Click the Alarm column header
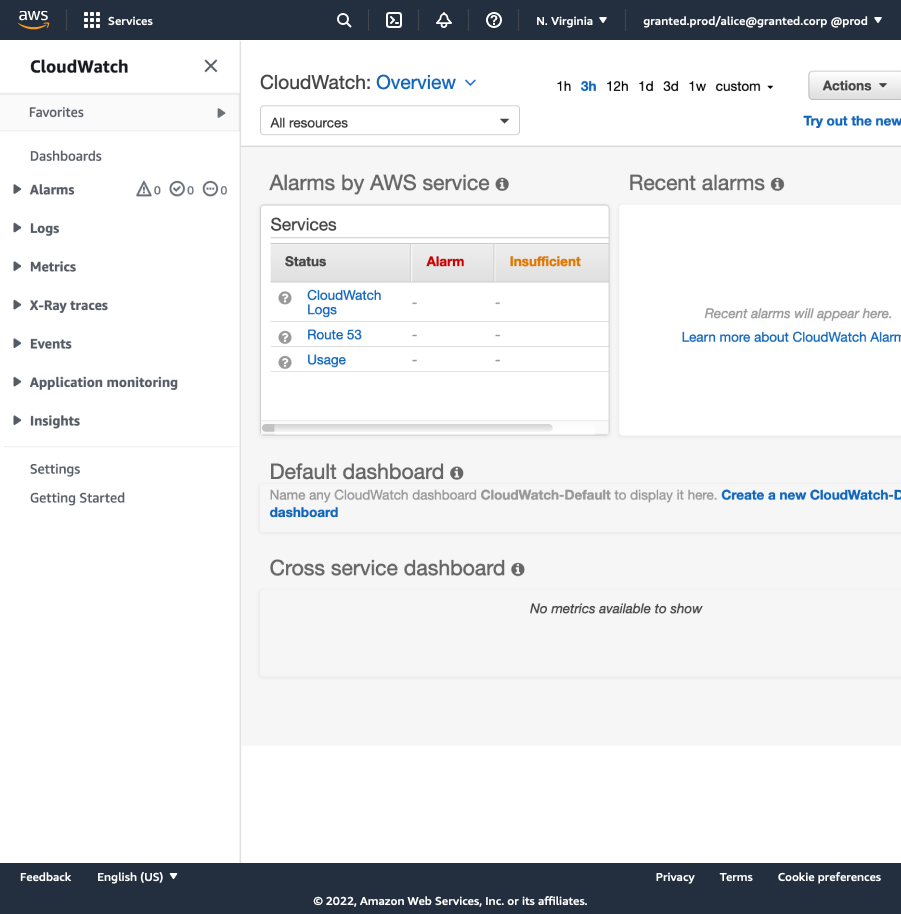 [452, 262]
